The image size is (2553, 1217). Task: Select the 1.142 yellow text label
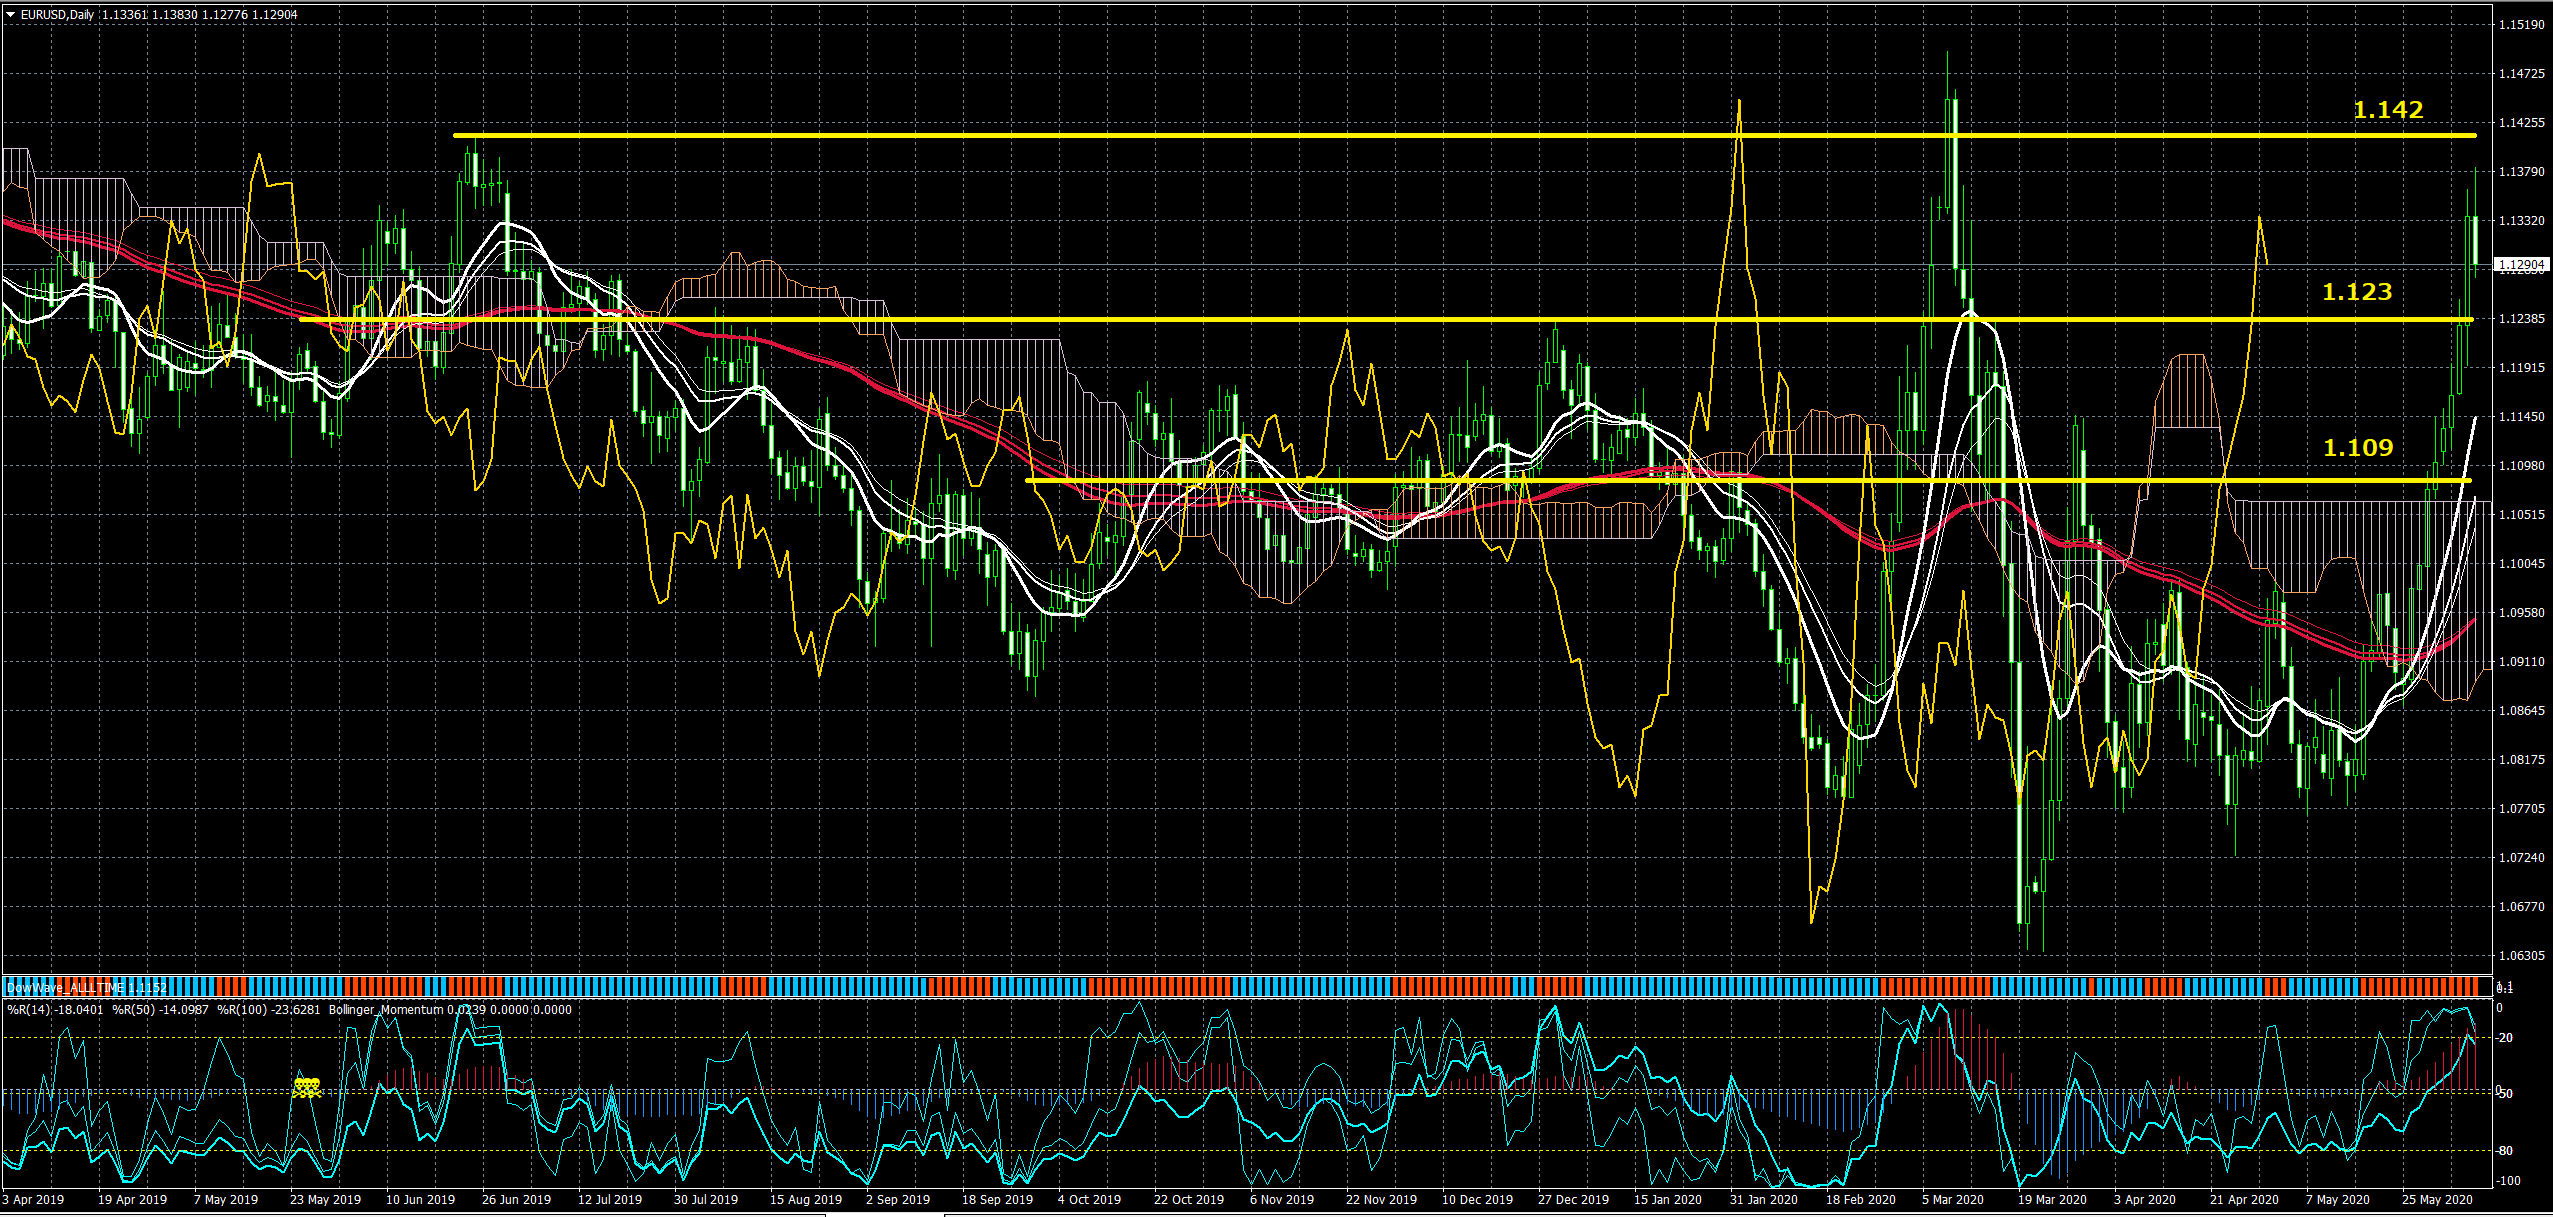(2387, 110)
